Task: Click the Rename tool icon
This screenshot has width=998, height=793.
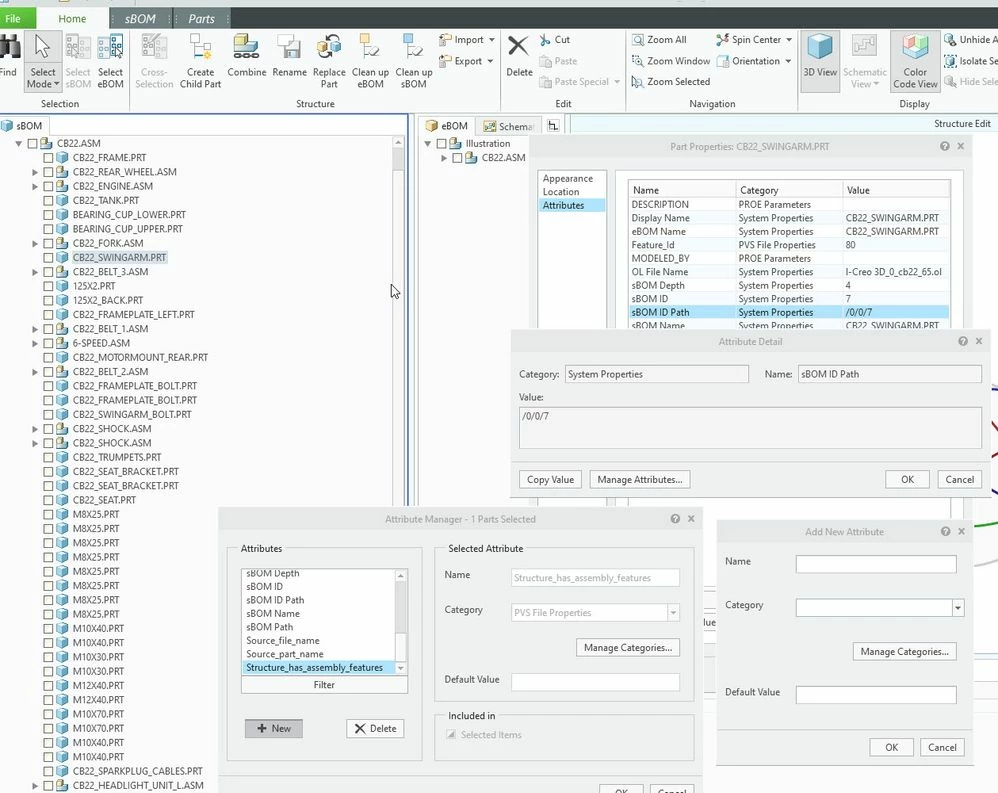Action: point(289,46)
